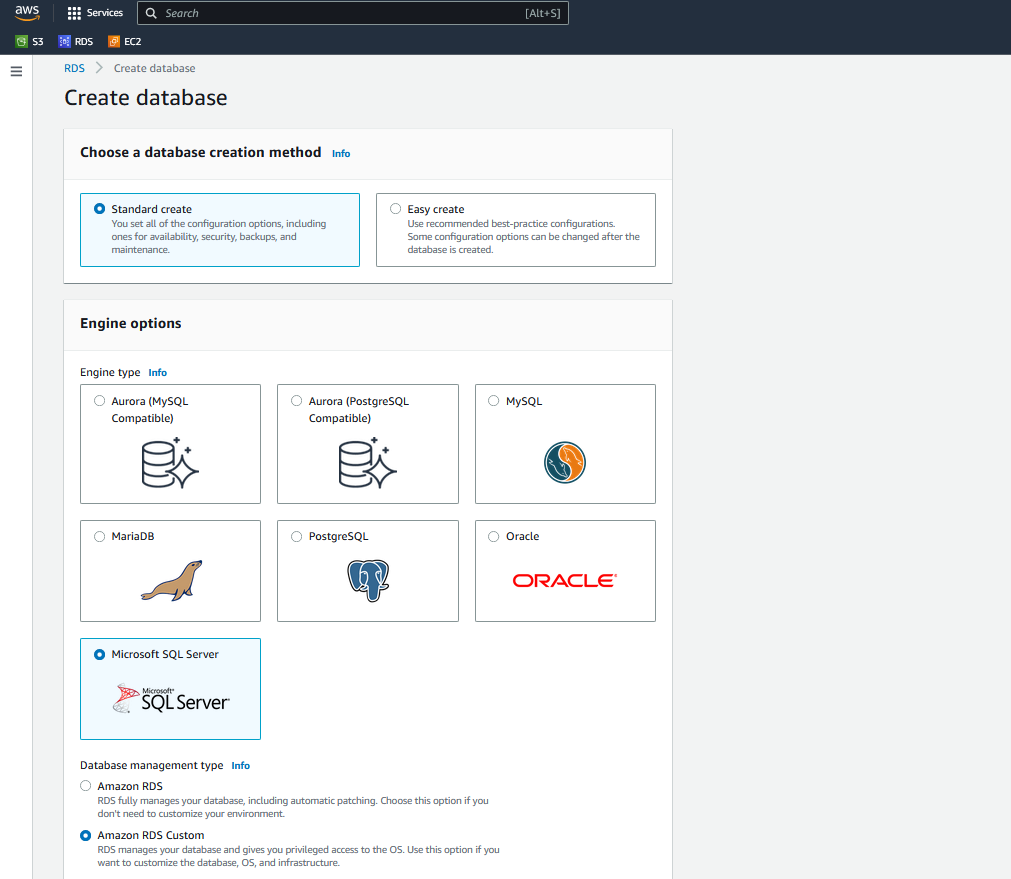Focus the AWS search field
1011x879 pixels.
pos(353,13)
